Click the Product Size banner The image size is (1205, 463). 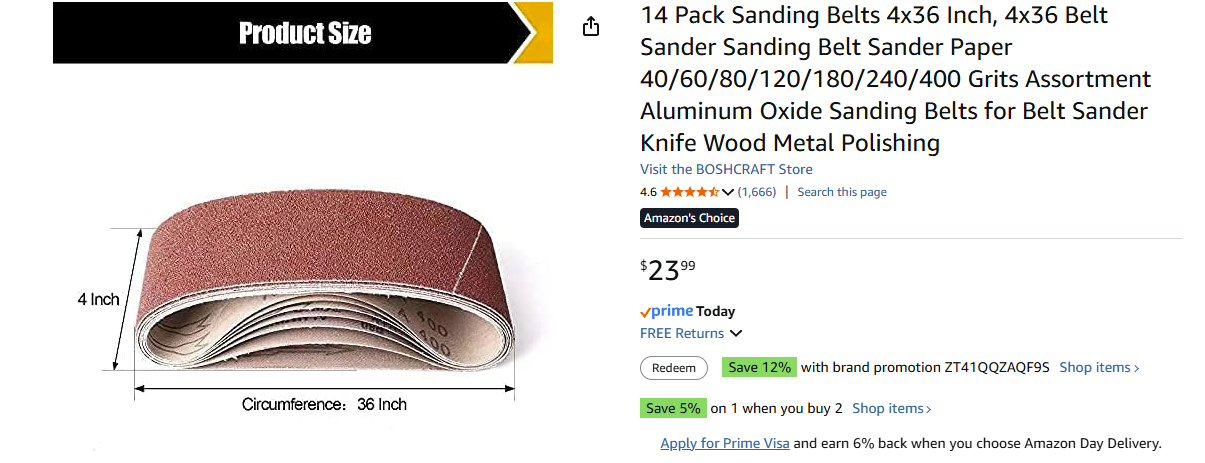(302, 33)
